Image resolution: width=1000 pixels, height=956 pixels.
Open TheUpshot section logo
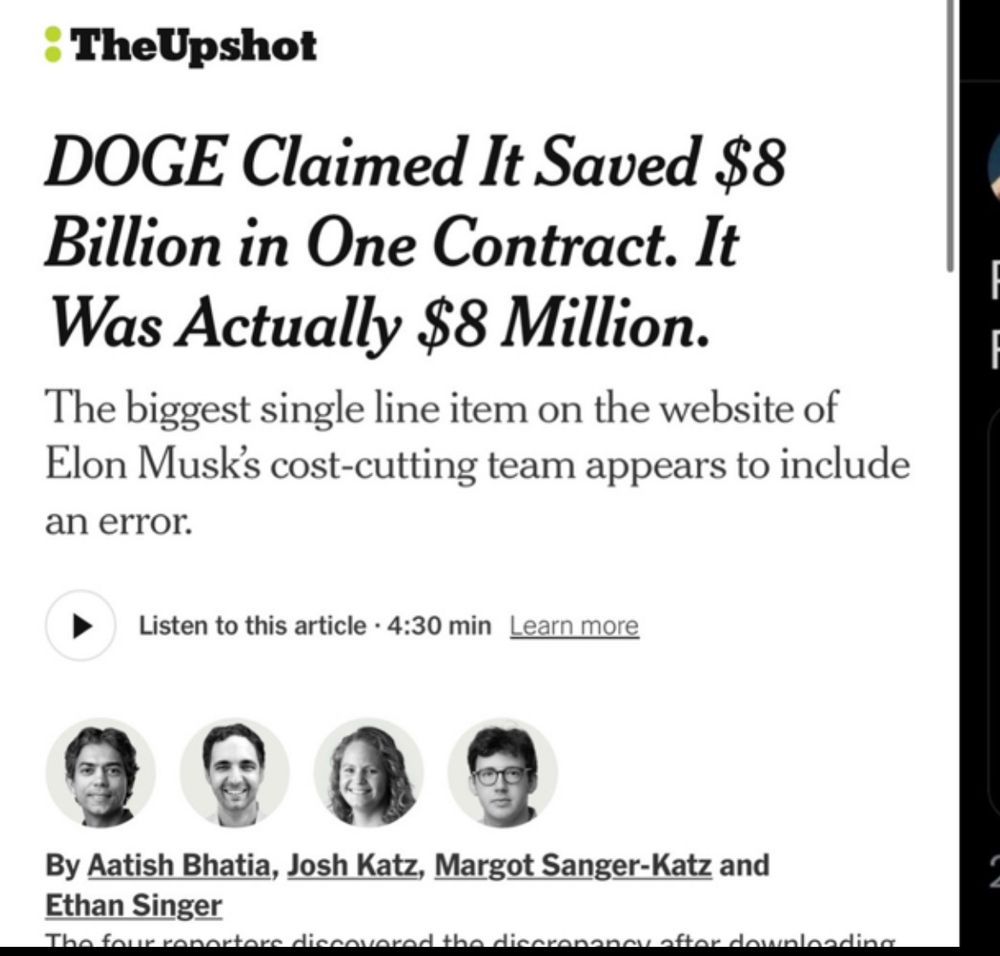[x=180, y=46]
